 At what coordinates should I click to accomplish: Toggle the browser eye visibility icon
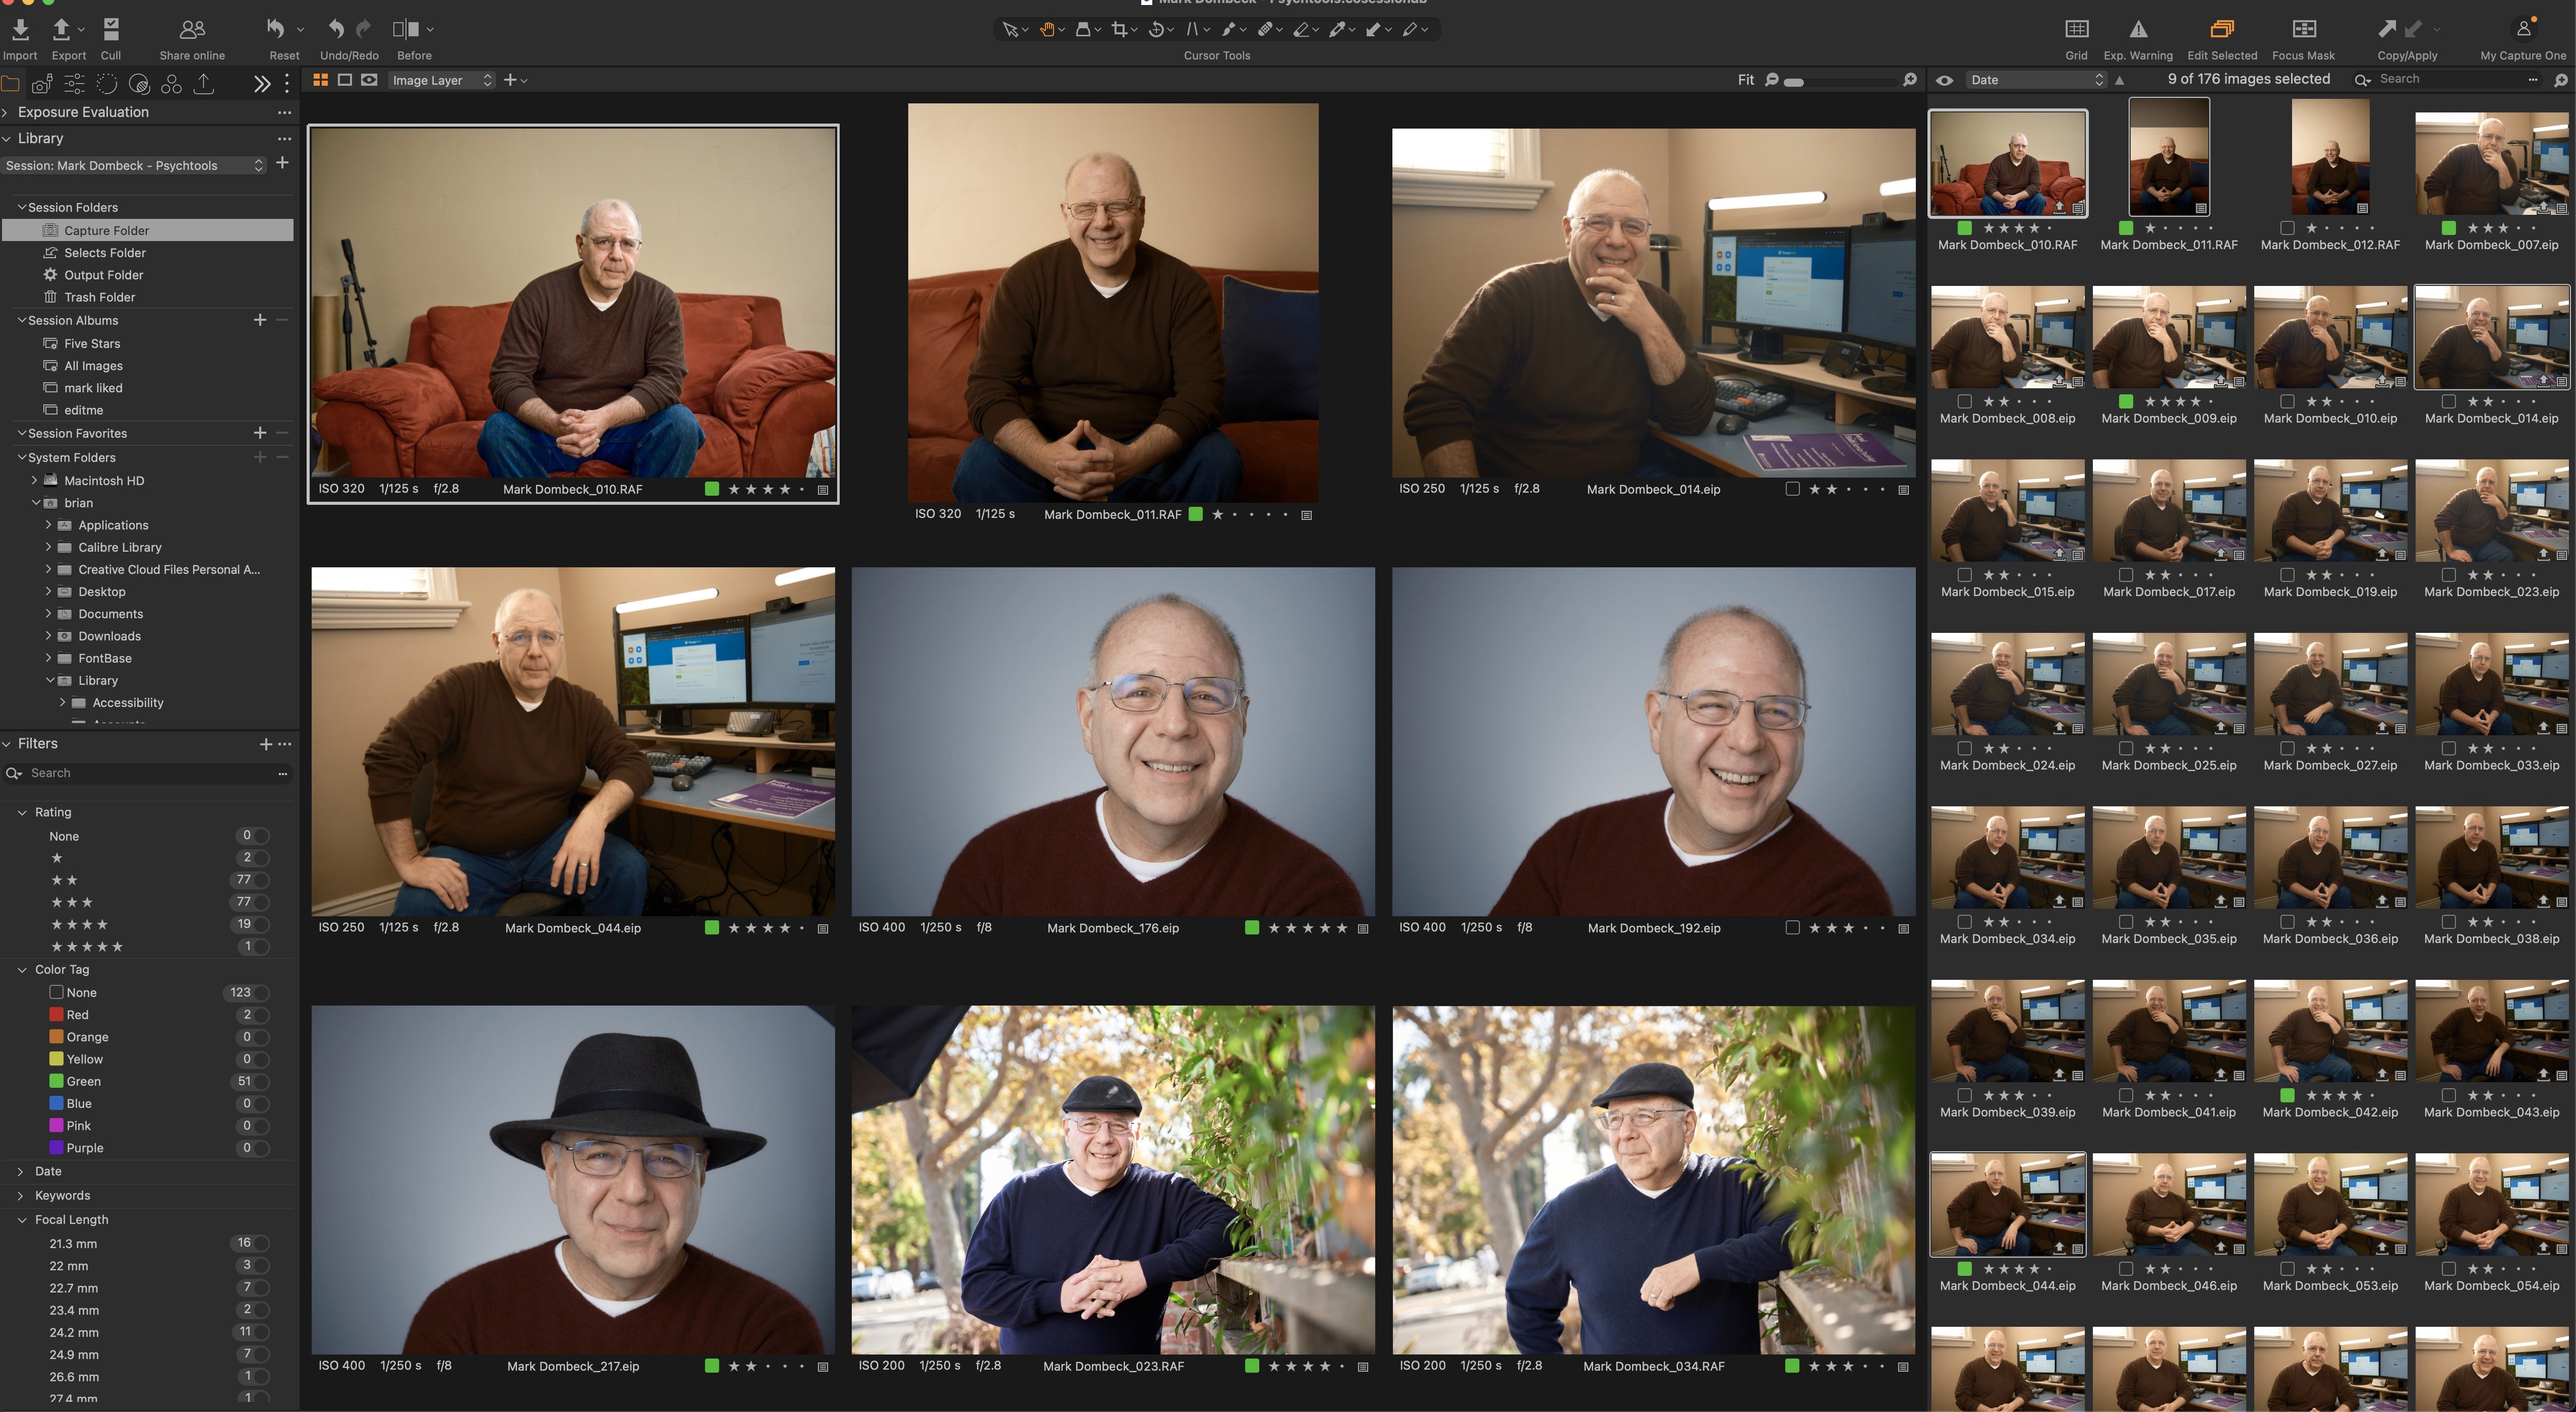coord(1944,80)
